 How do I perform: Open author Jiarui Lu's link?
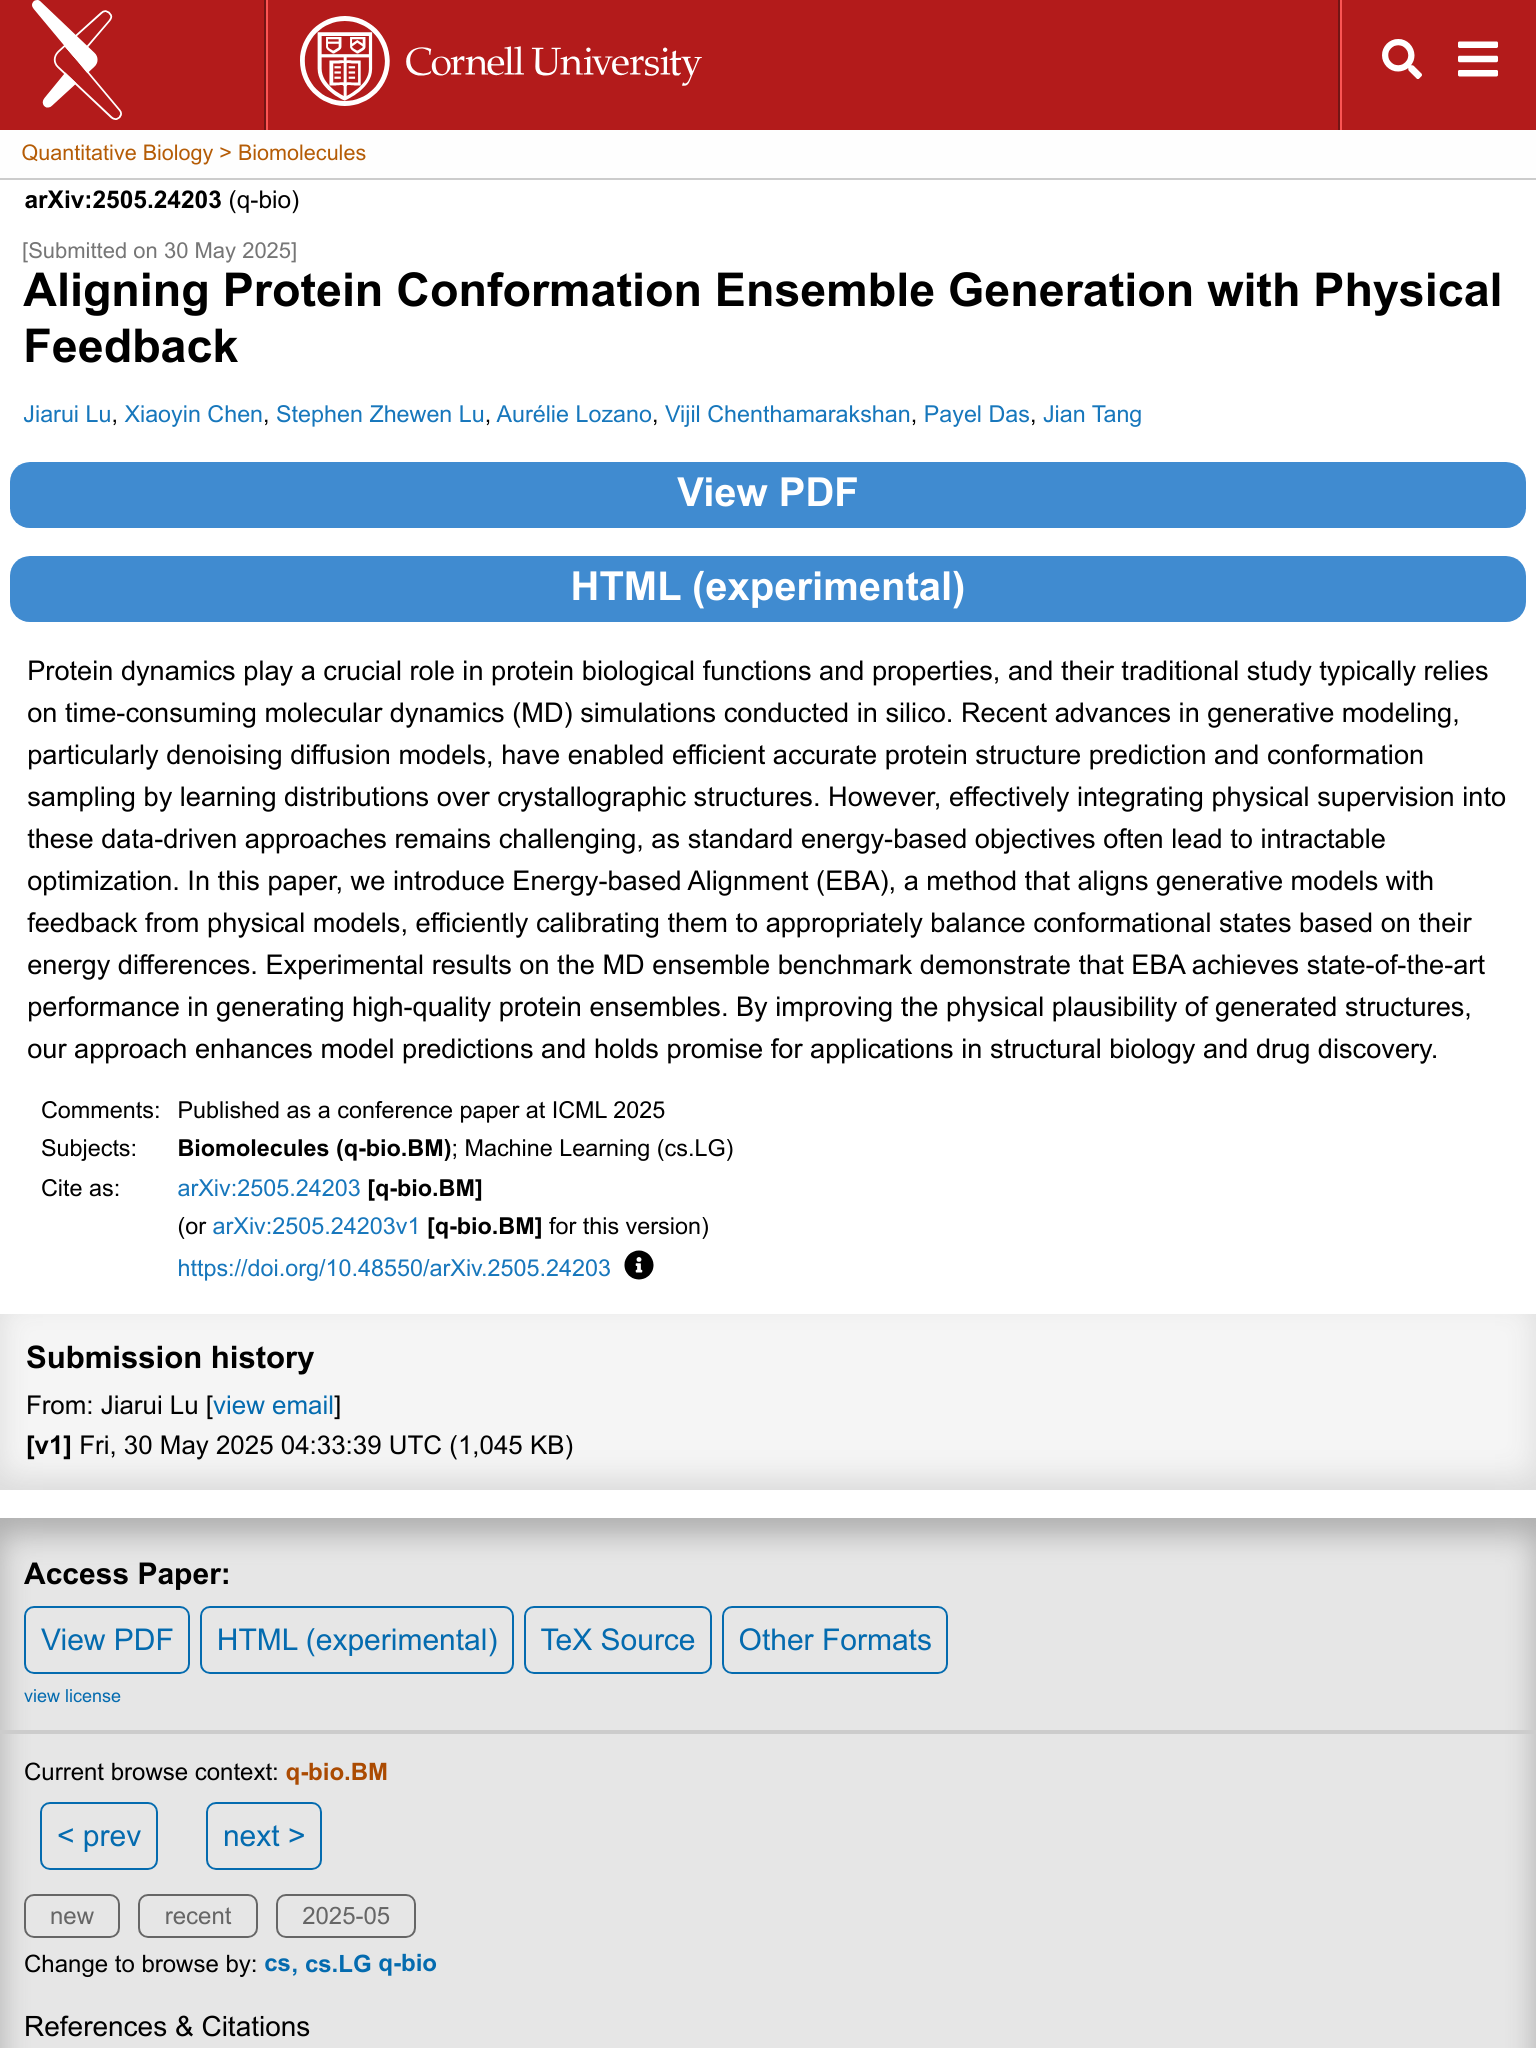point(67,414)
